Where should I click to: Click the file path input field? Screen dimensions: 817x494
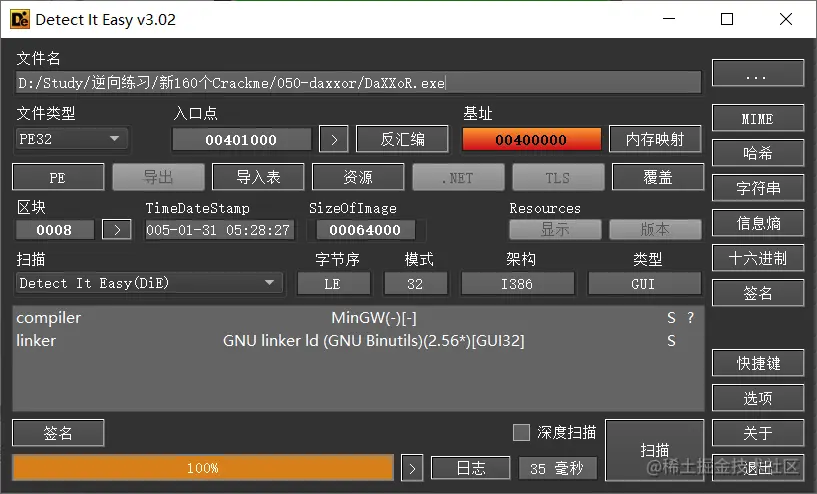coord(358,83)
